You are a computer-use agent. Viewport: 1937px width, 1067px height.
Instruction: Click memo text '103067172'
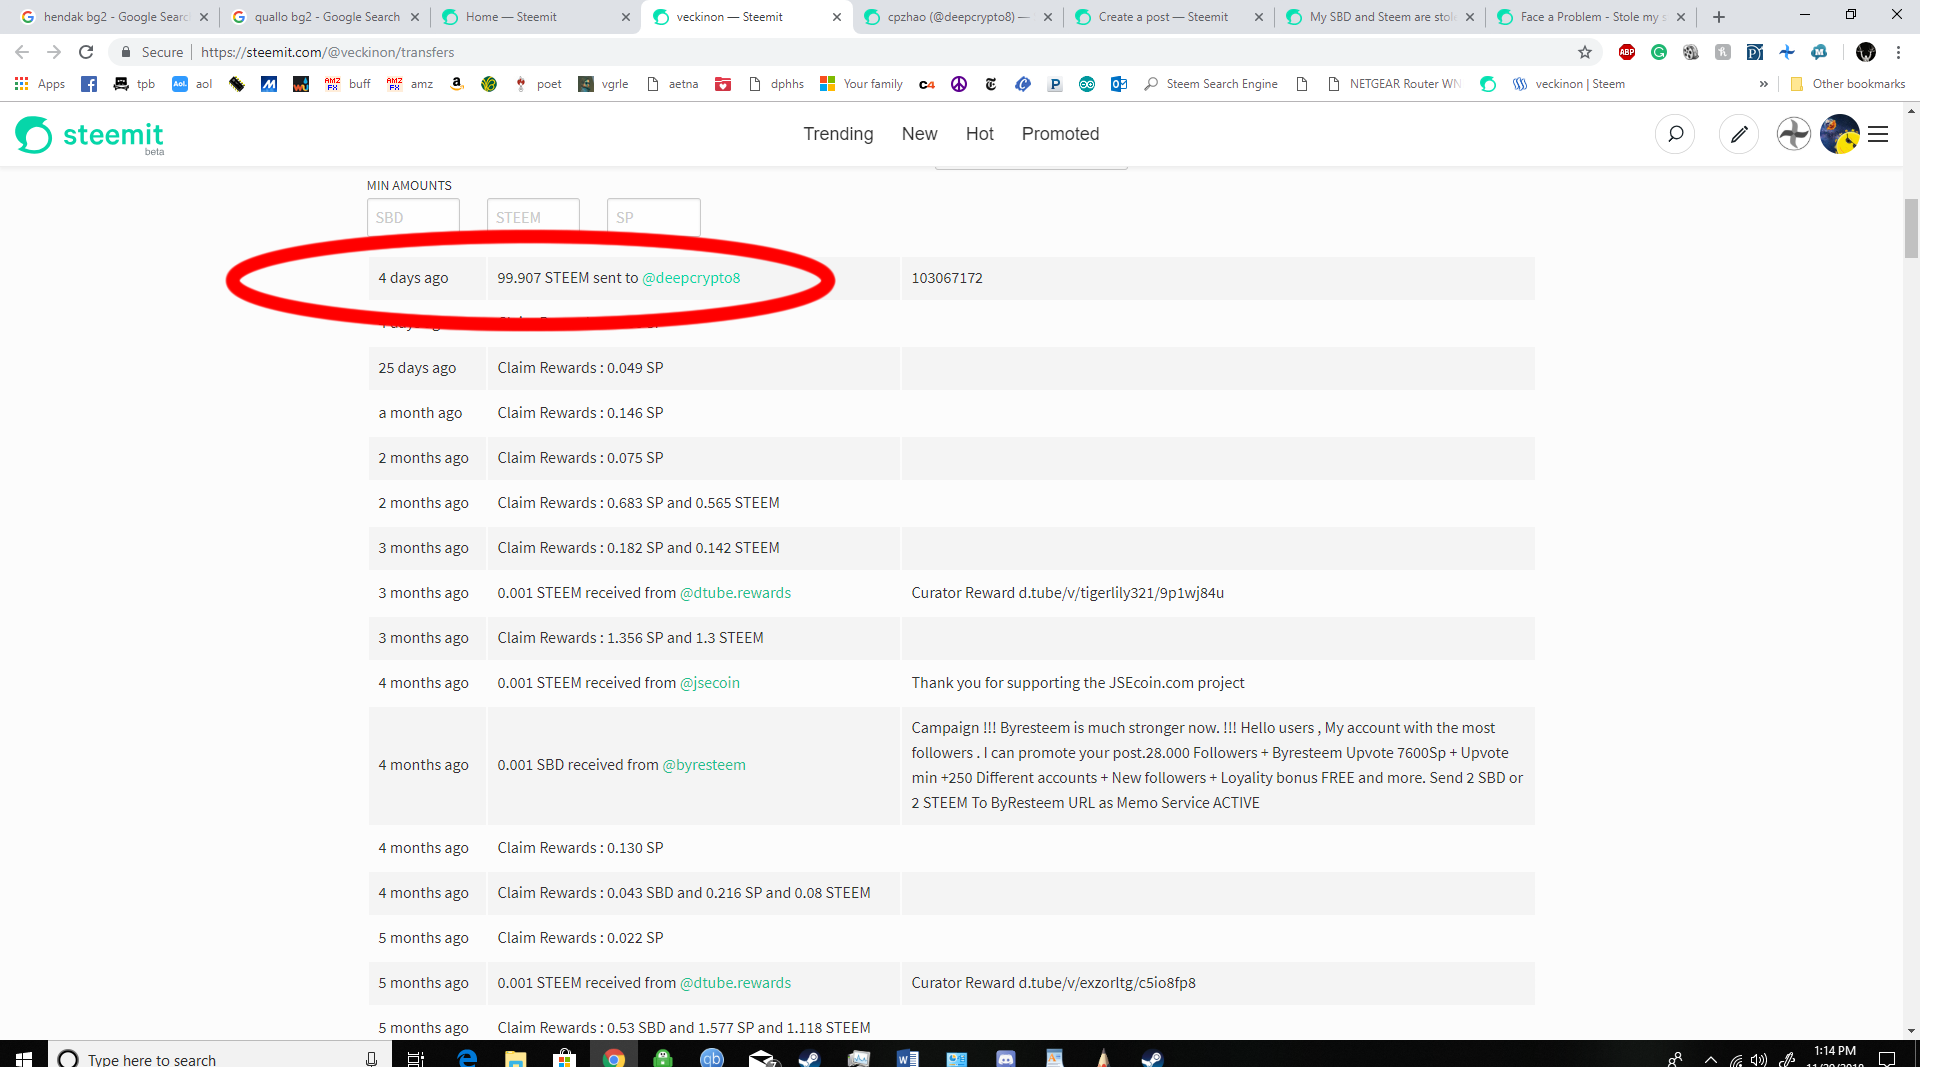click(x=947, y=278)
